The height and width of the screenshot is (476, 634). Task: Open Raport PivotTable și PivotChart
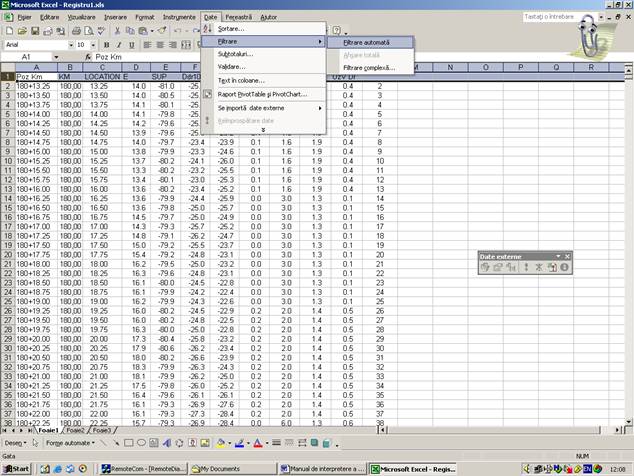click(x=261, y=94)
